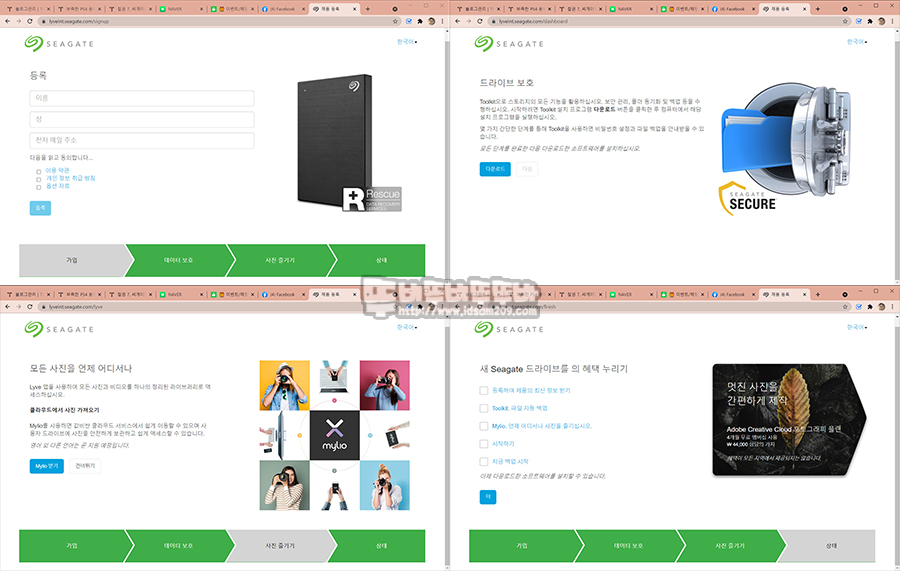The image size is (900, 571).
Task: Reload the lyve page window
Action: (x=30, y=306)
